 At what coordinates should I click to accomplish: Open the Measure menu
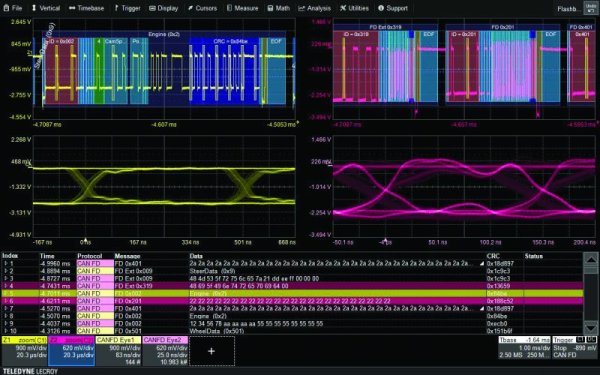click(243, 8)
